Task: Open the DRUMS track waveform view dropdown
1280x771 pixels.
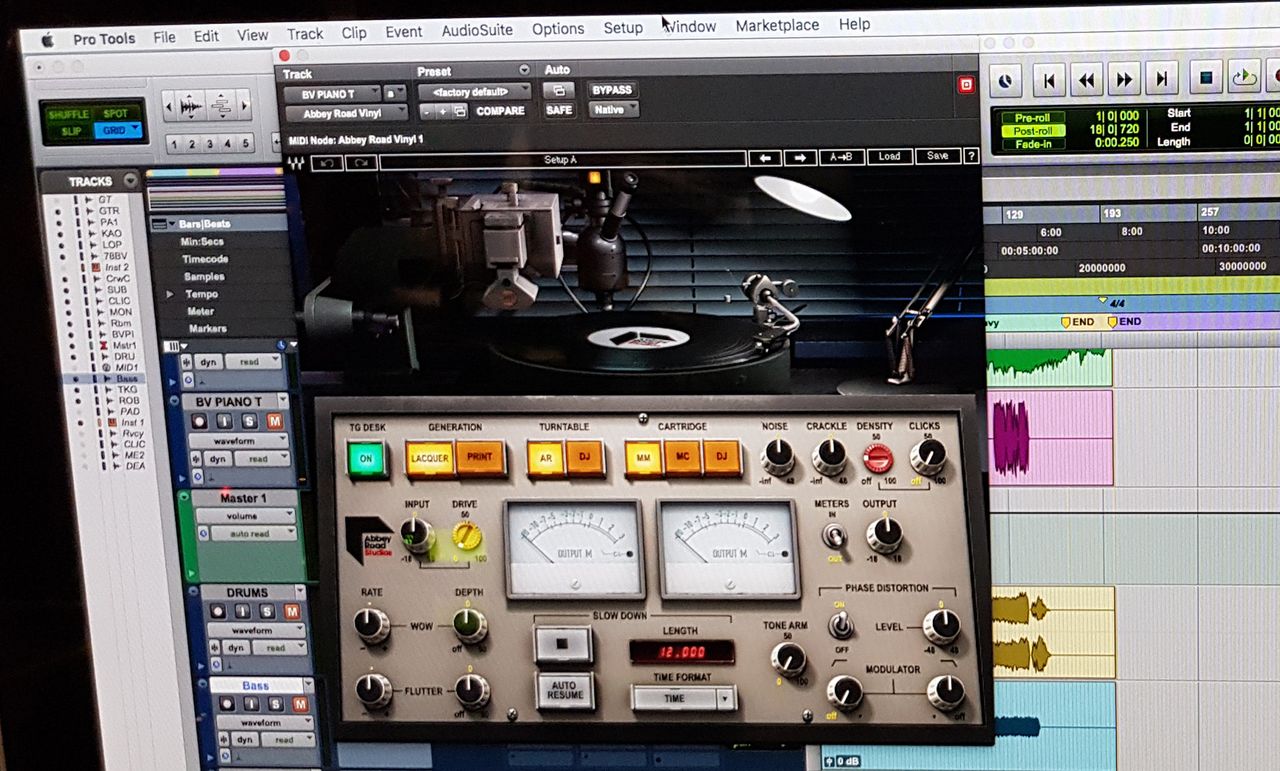Action: (x=256, y=630)
